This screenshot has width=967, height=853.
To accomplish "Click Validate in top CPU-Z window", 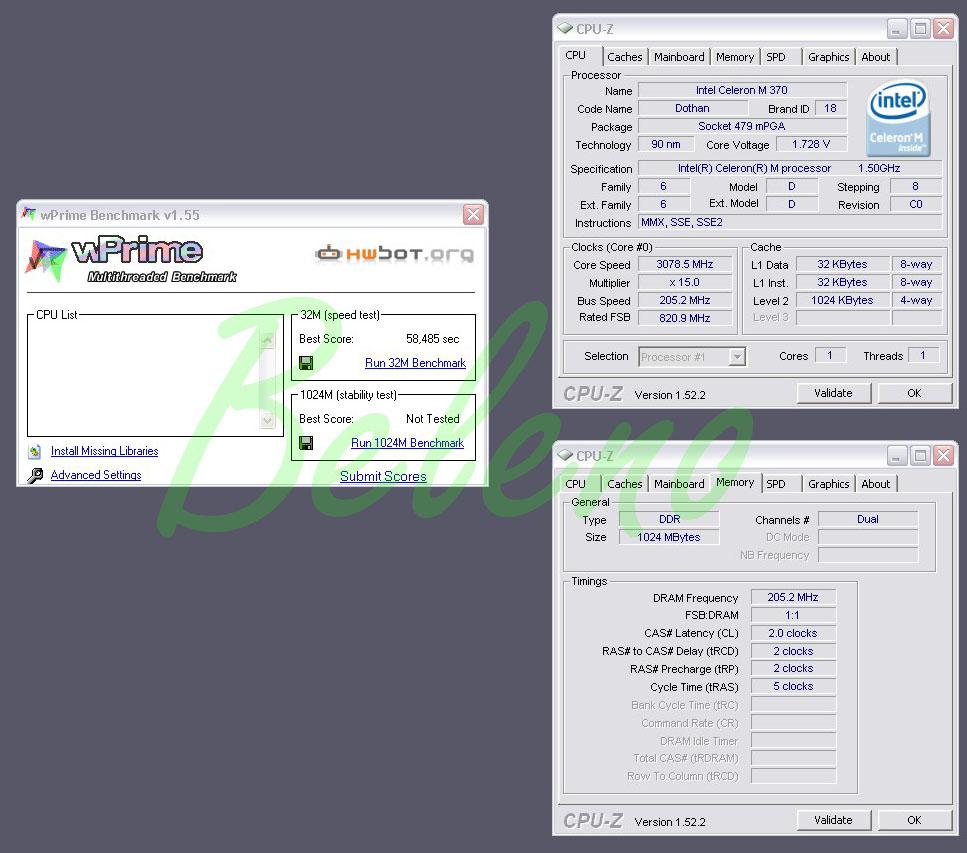I will point(833,393).
